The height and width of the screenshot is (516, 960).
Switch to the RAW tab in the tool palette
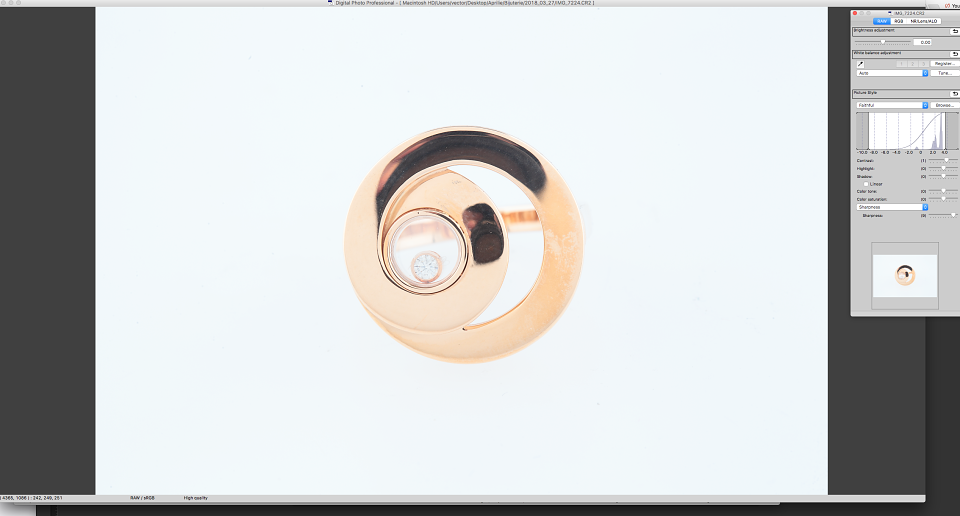(x=882, y=21)
